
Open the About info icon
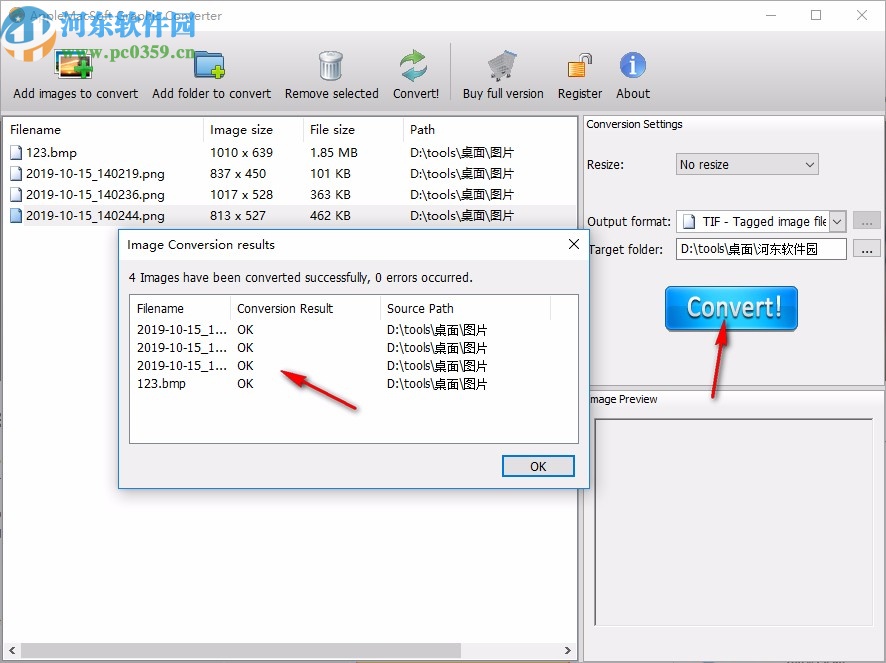(632, 62)
